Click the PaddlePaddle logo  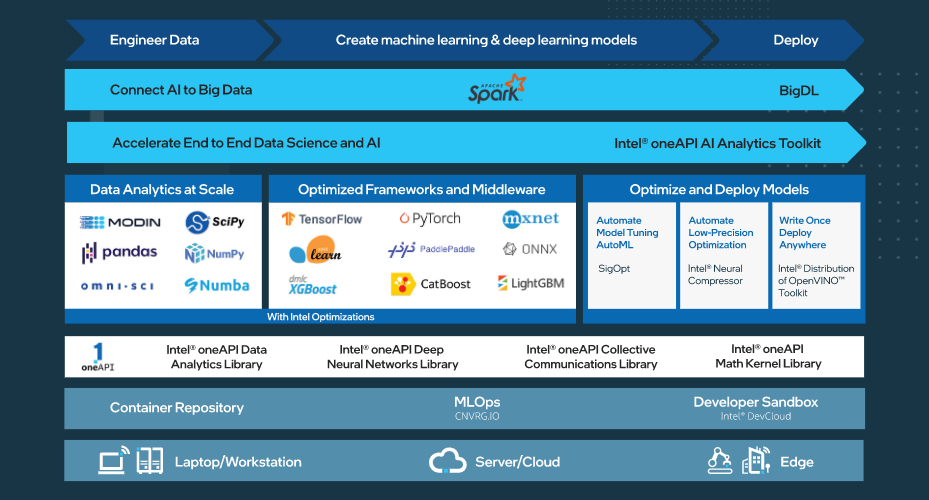point(431,249)
